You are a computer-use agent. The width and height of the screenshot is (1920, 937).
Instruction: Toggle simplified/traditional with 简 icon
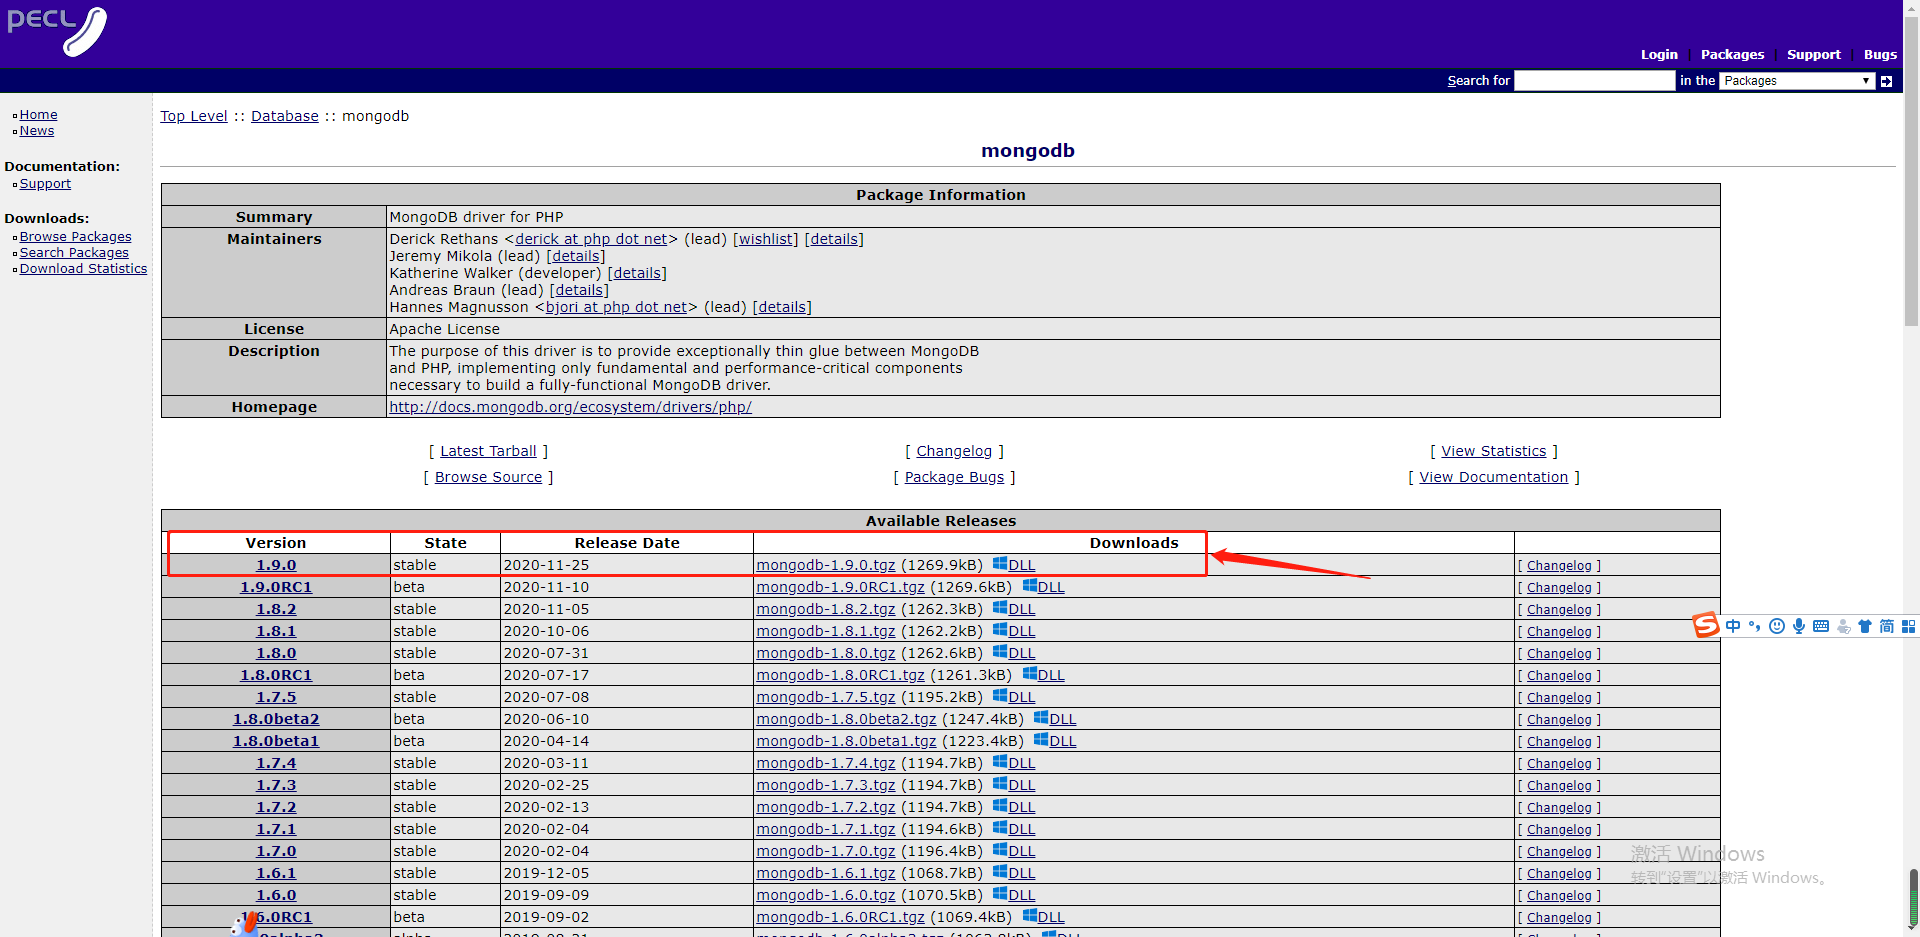pos(1886,626)
